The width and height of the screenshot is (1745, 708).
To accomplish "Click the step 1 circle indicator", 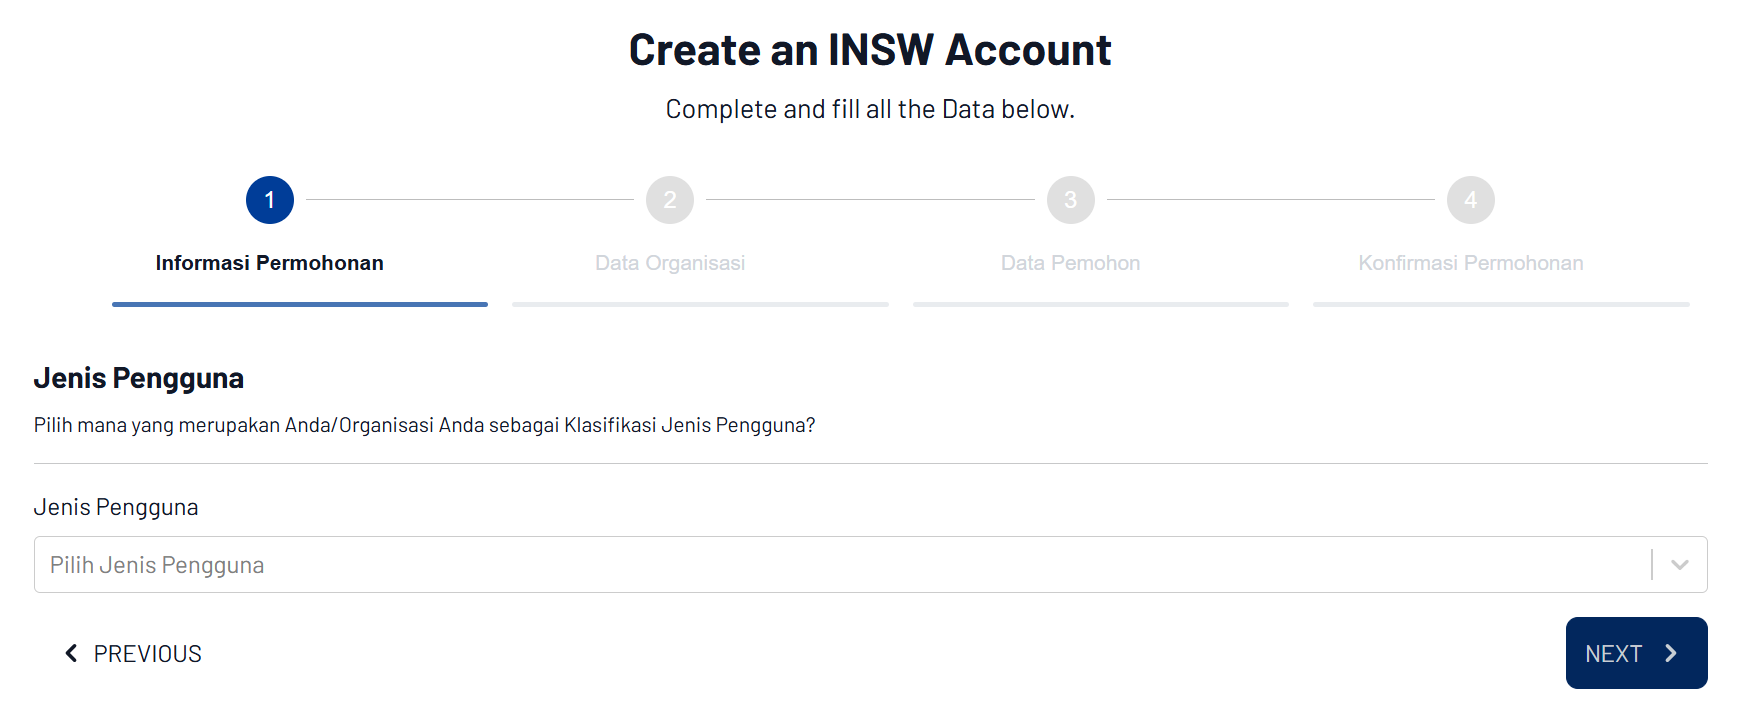I will tap(270, 200).
